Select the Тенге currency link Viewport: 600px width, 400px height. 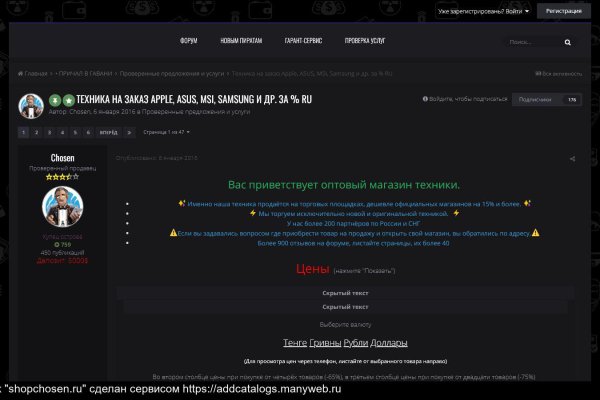pyautogui.click(x=295, y=343)
